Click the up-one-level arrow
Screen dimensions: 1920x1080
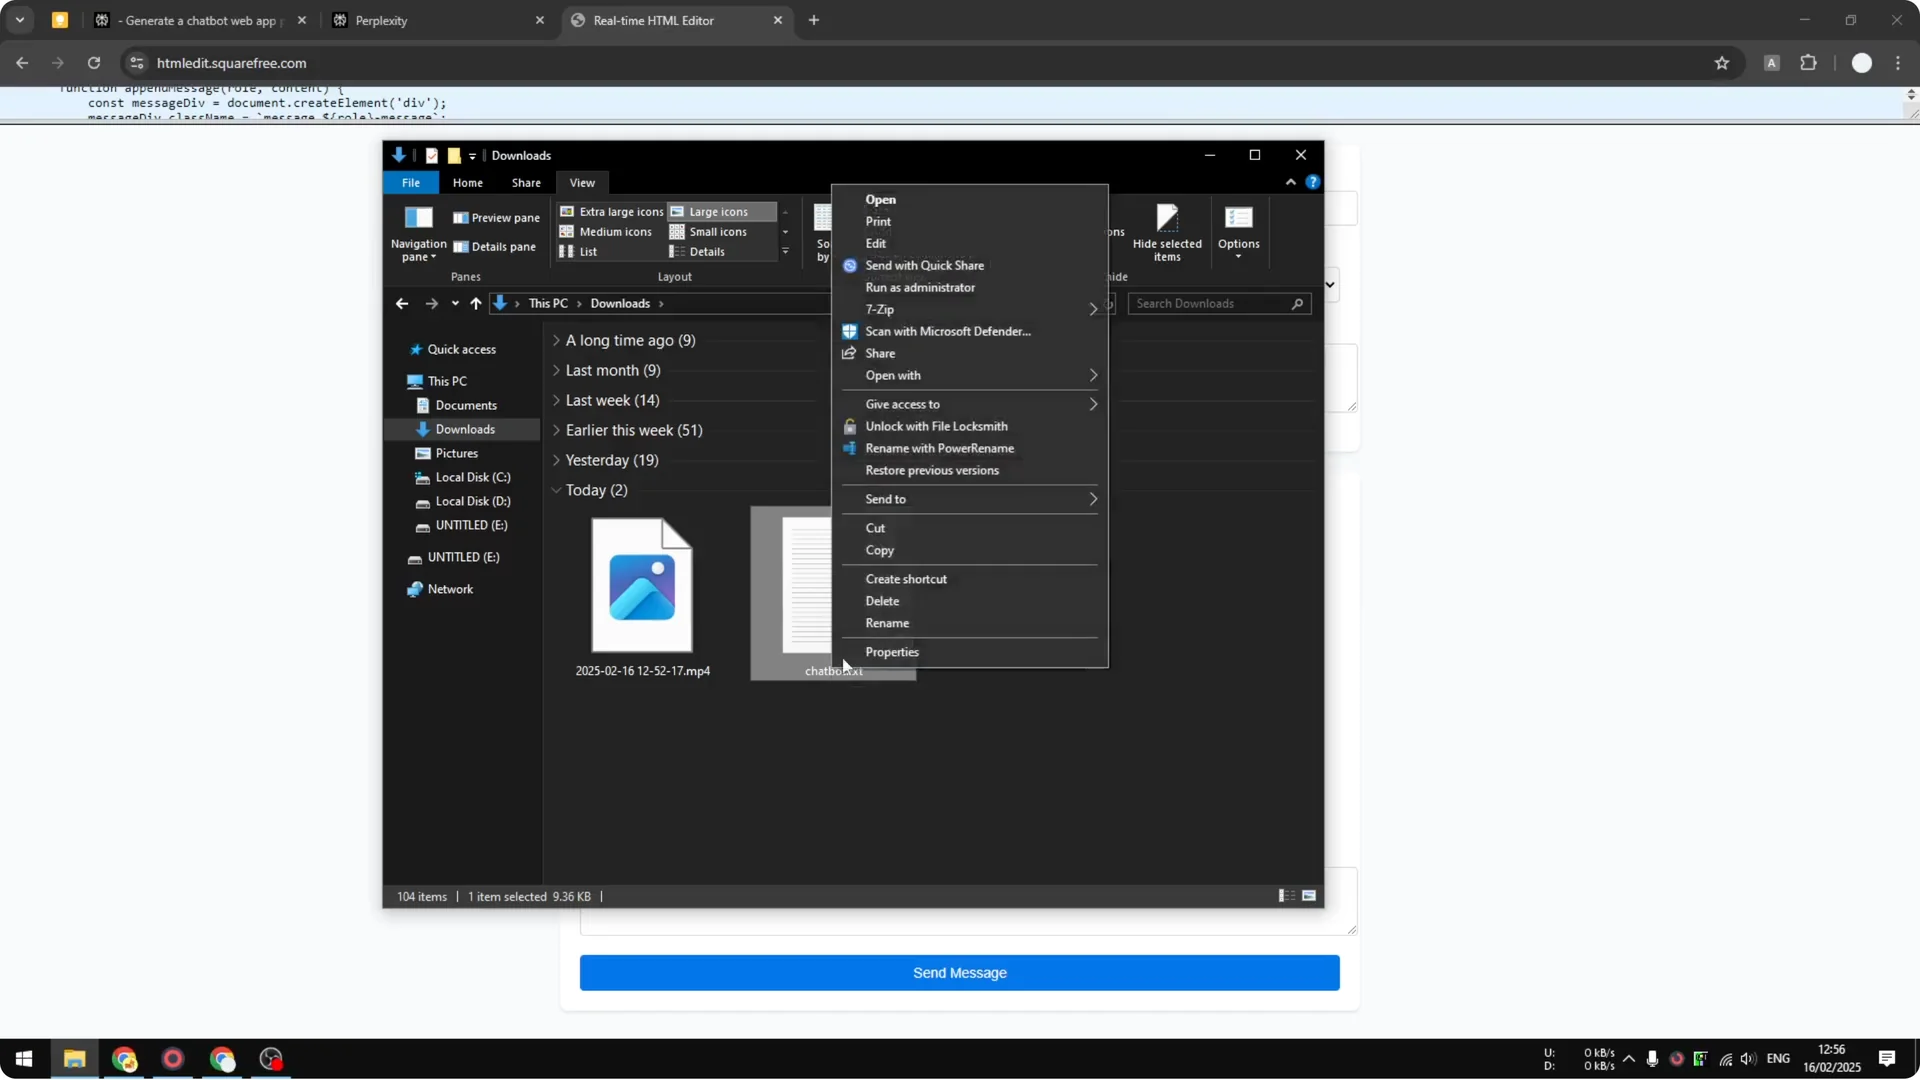click(477, 303)
